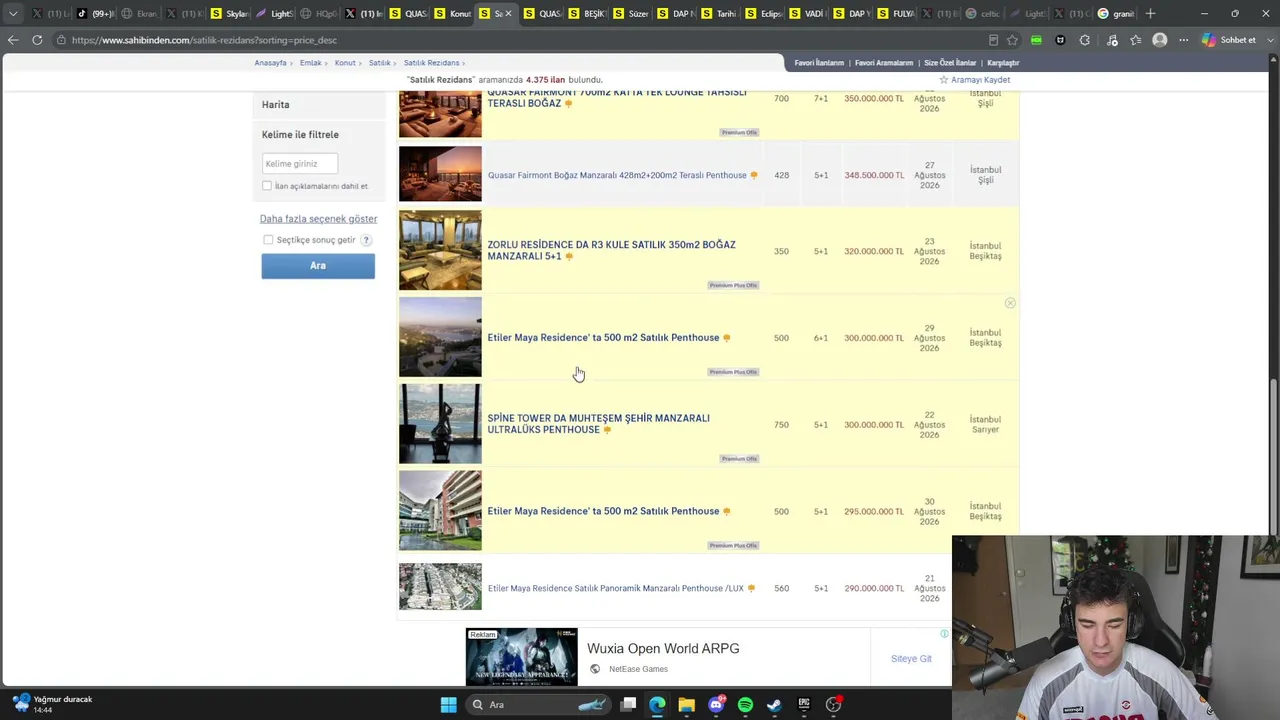The image size is (1280, 720).
Task: Open the browser profile avatar
Action: pyautogui.click(x=1160, y=40)
